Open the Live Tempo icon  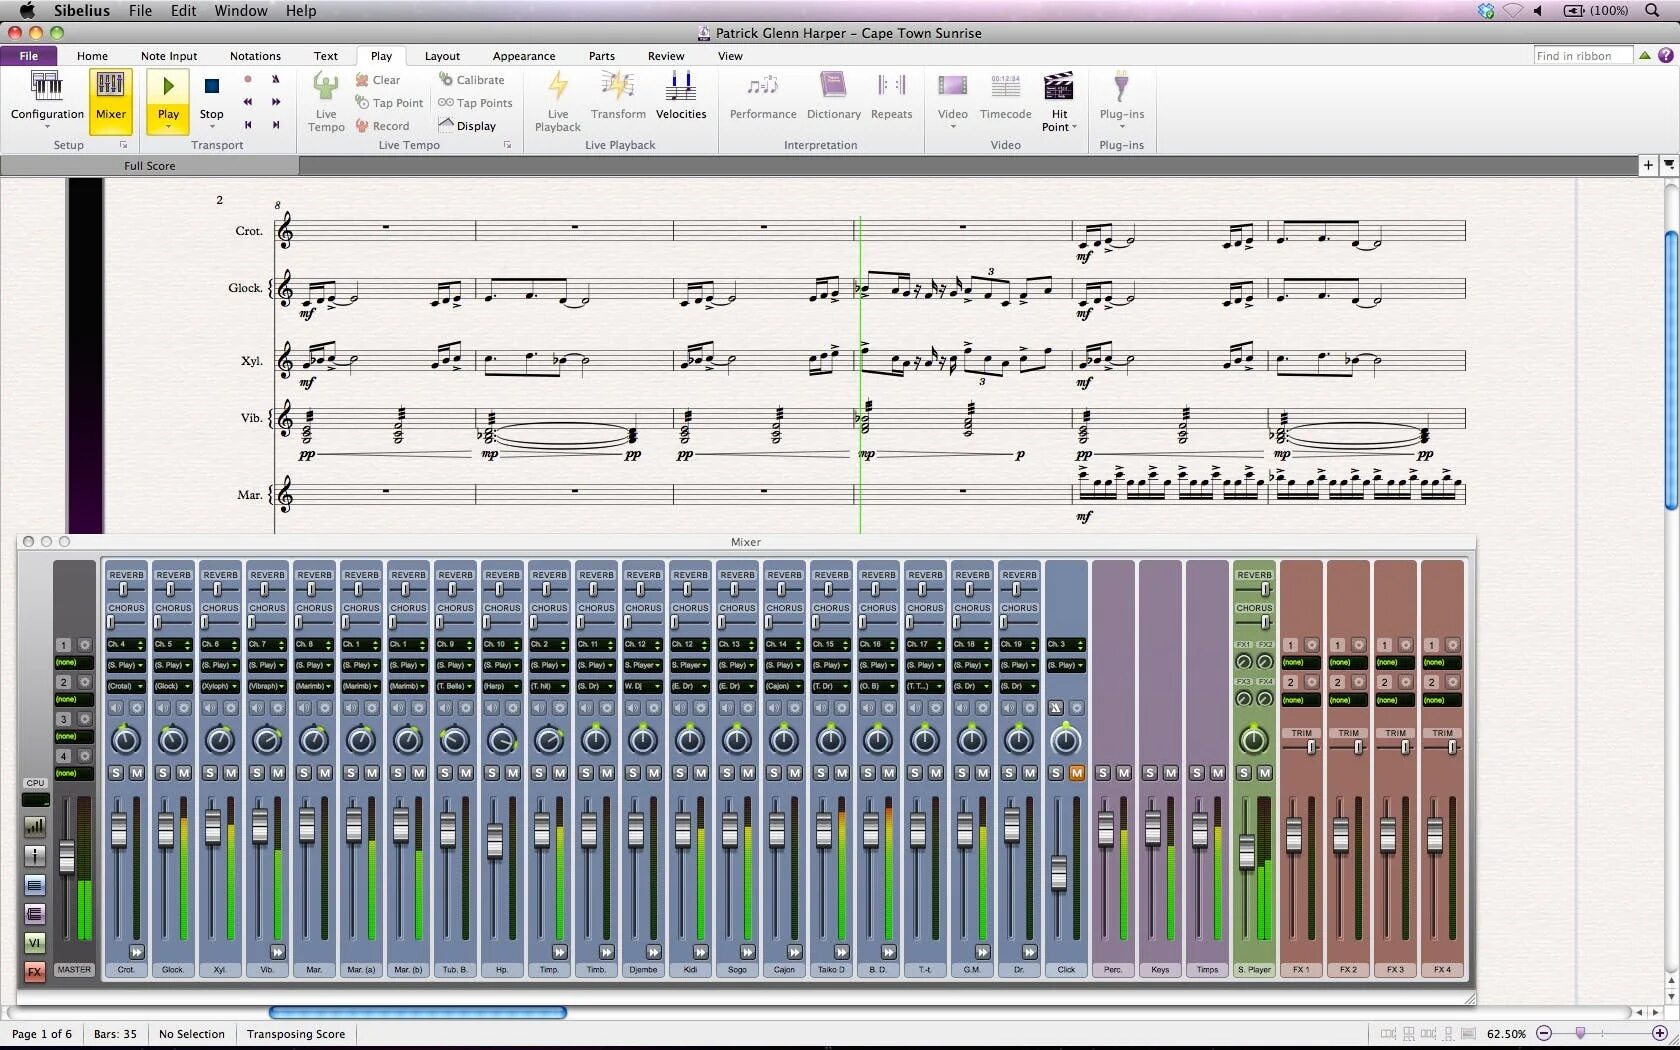(x=326, y=101)
